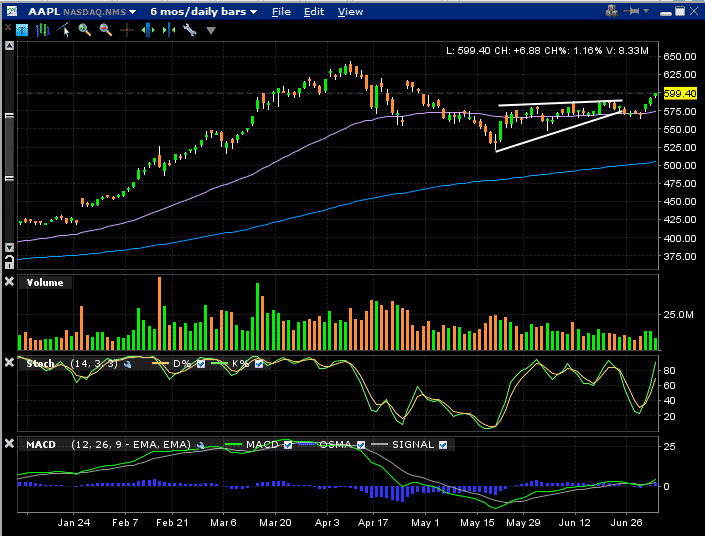This screenshot has height=536, width=705.
Task: Click the 375.00 price axis label
Action: (680, 256)
